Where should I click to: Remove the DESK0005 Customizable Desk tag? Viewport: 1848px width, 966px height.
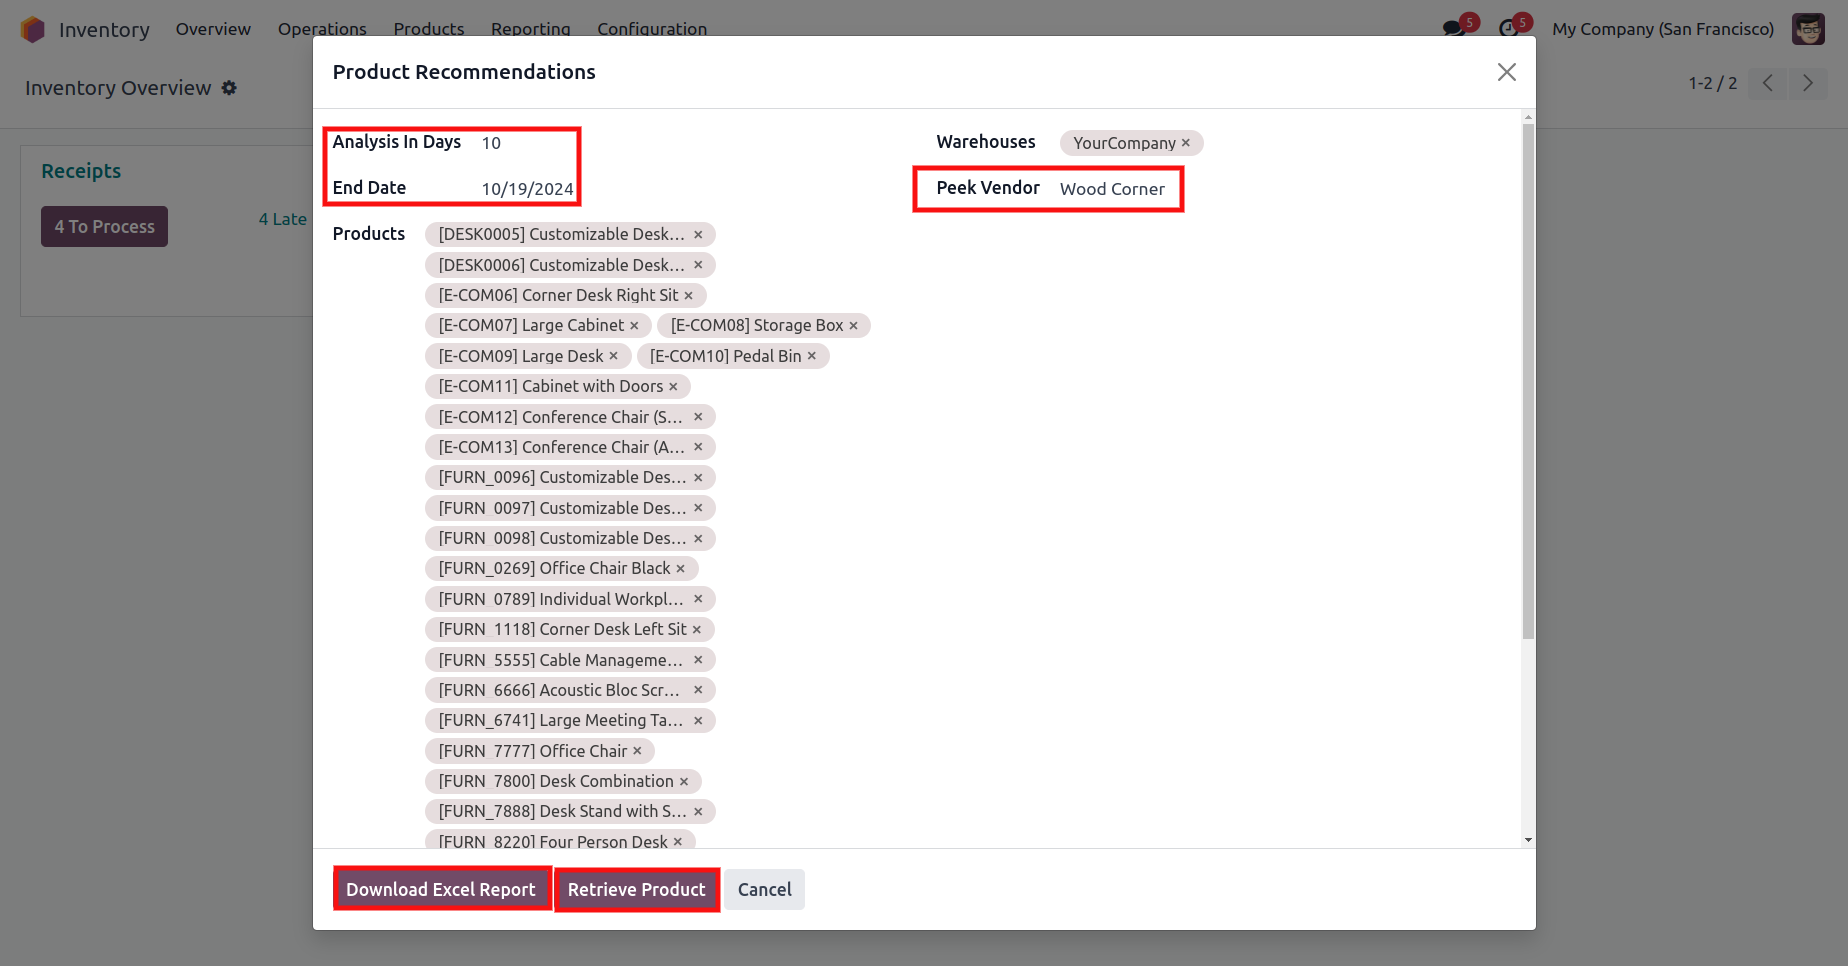pos(698,235)
